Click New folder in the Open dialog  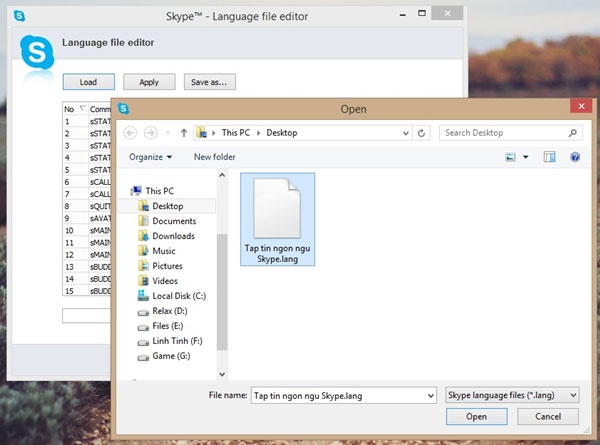coord(214,157)
